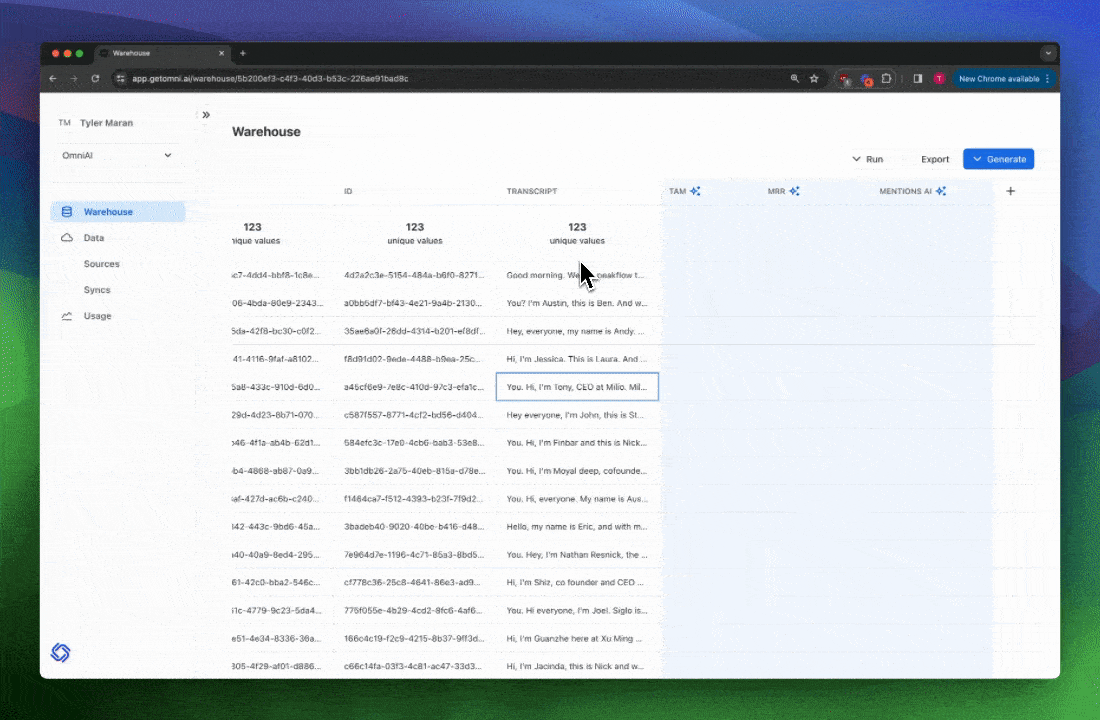Click New Chrome available button
This screenshot has width=1100, height=720.
(x=1002, y=78)
